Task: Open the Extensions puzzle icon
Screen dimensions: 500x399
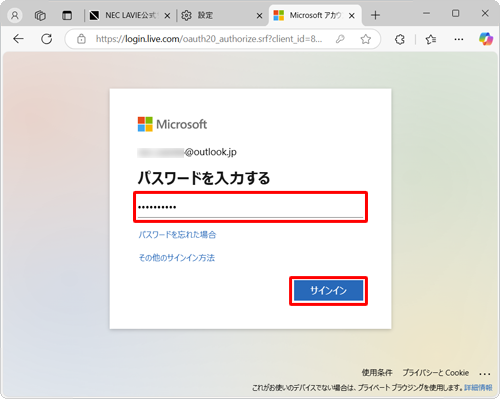Action: (400, 39)
